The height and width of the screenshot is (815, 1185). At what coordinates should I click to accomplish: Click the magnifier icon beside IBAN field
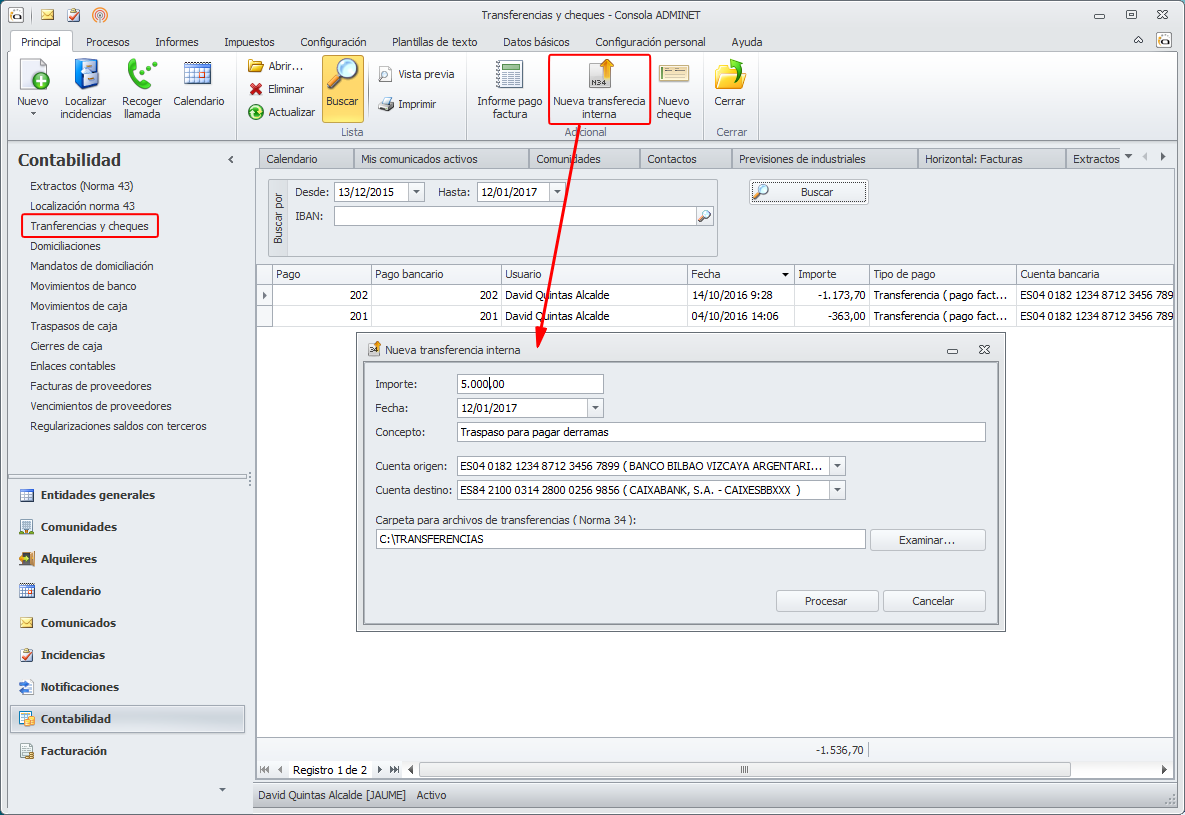coord(704,216)
